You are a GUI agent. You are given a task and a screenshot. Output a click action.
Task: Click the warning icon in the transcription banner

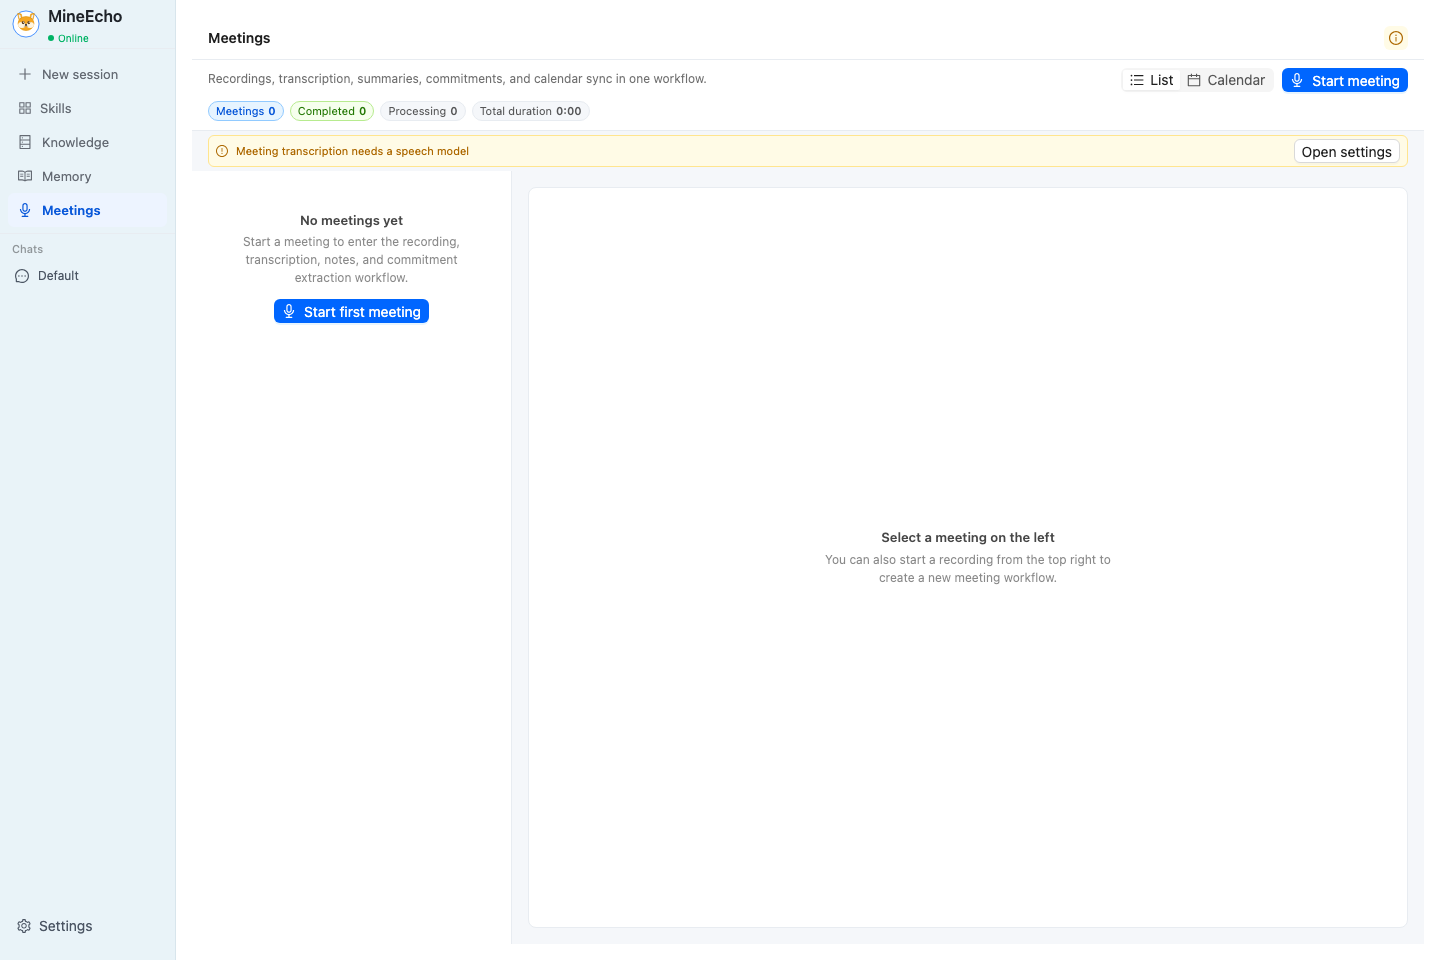click(222, 151)
